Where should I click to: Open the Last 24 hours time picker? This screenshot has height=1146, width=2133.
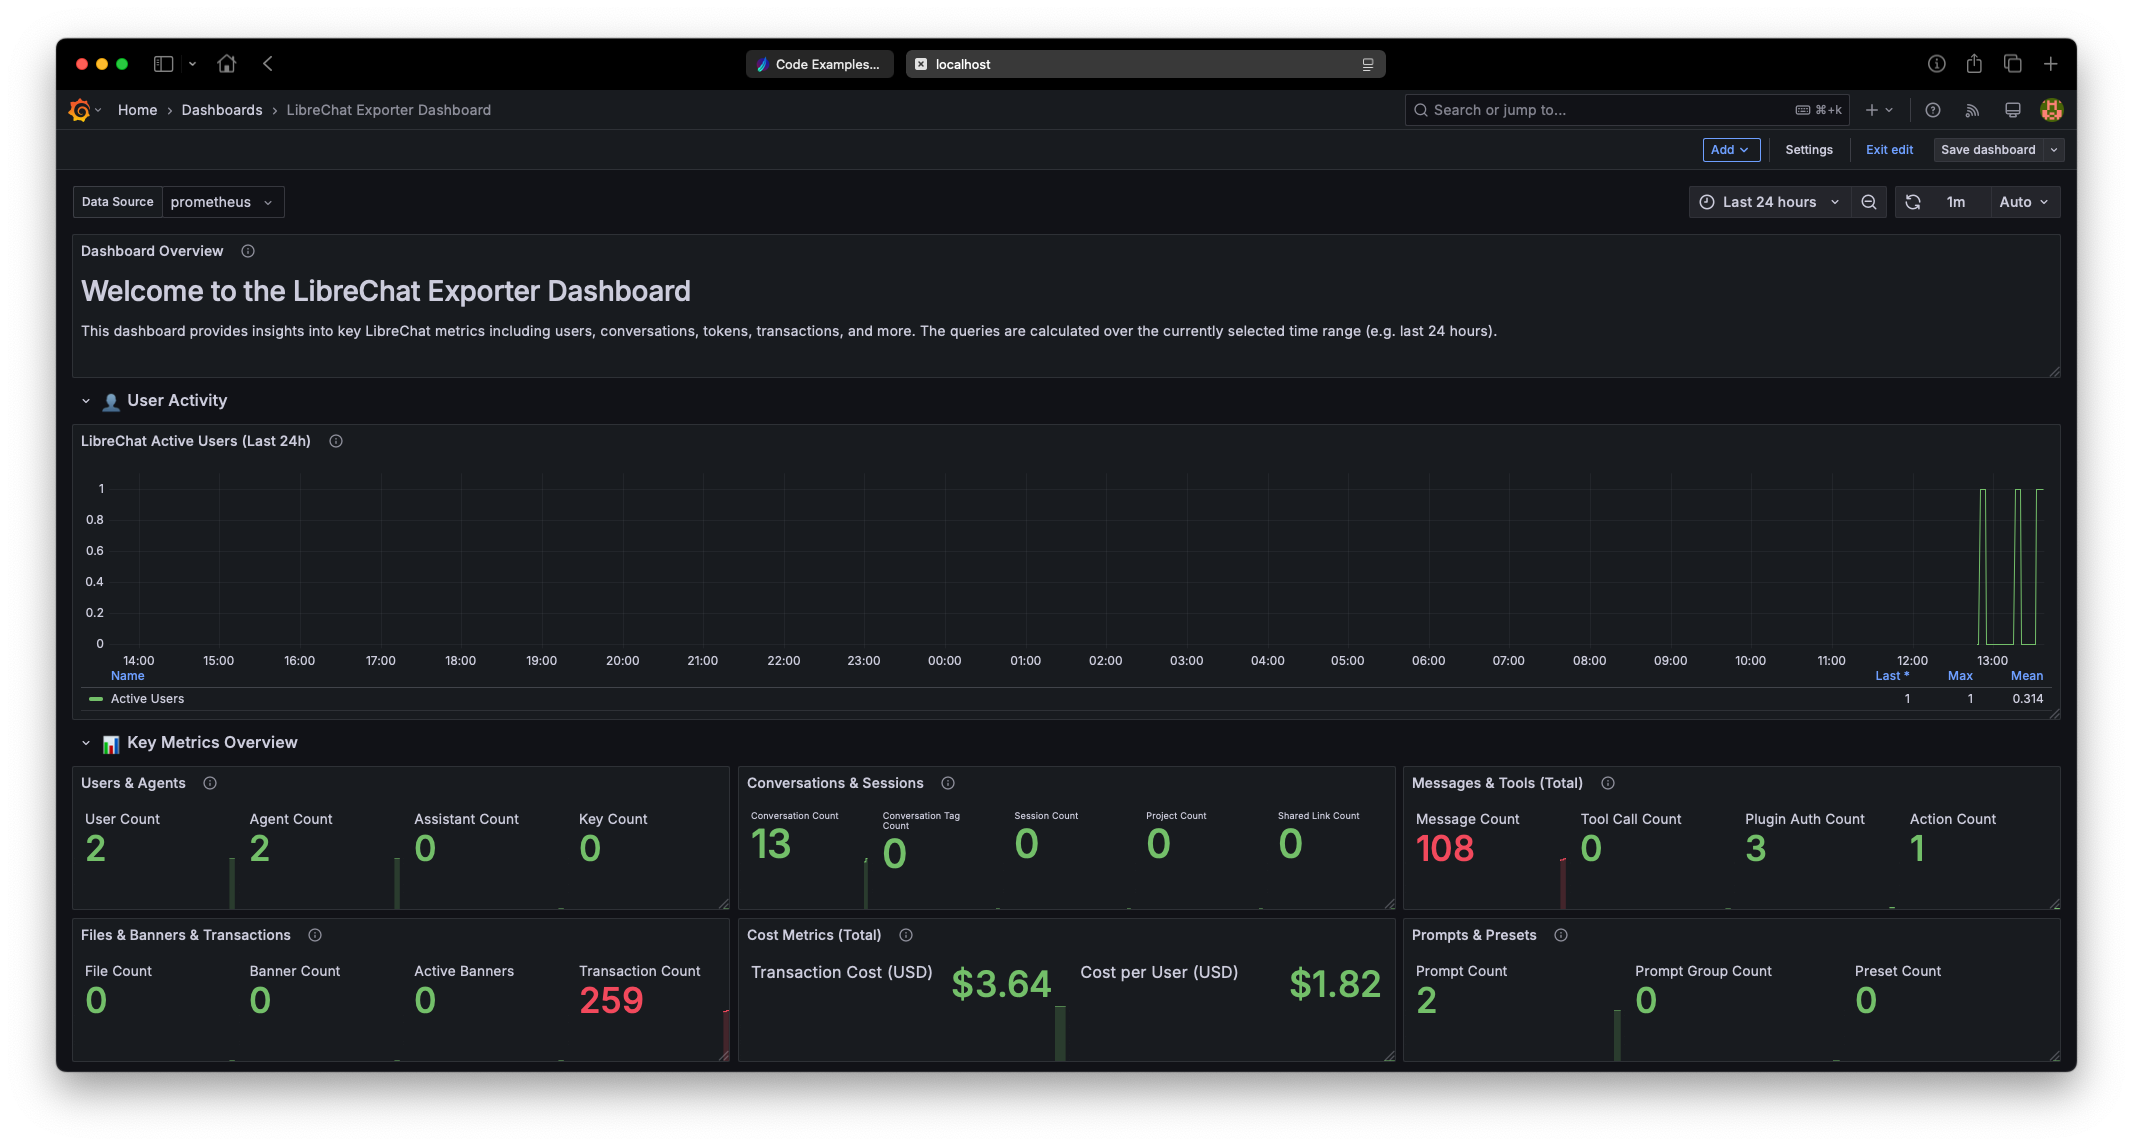pos(1769,202)
